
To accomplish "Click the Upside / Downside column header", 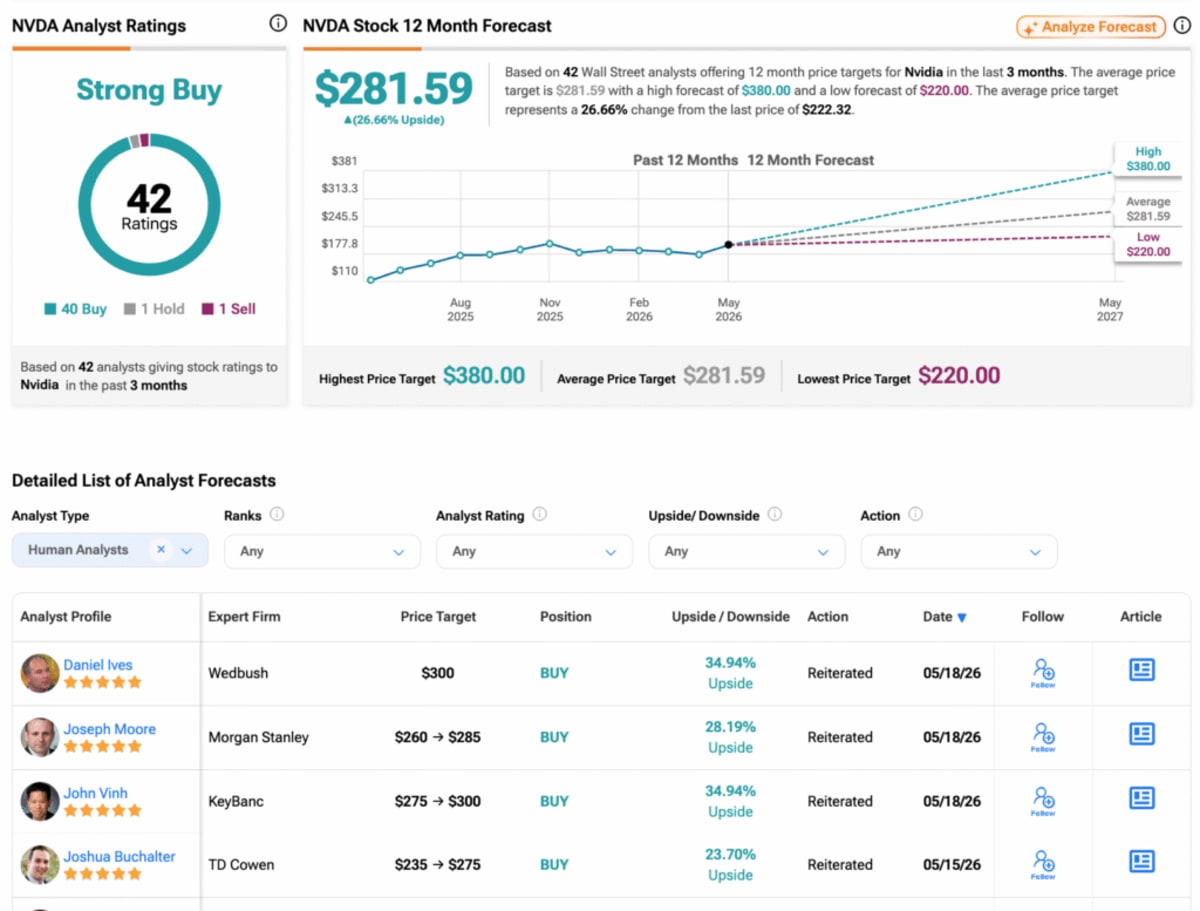I will (x=731, y=617).
